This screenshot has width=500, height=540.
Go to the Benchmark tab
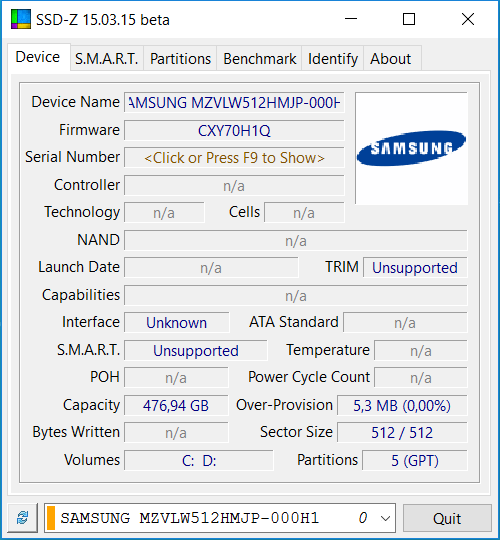click(x=259, y=59)
